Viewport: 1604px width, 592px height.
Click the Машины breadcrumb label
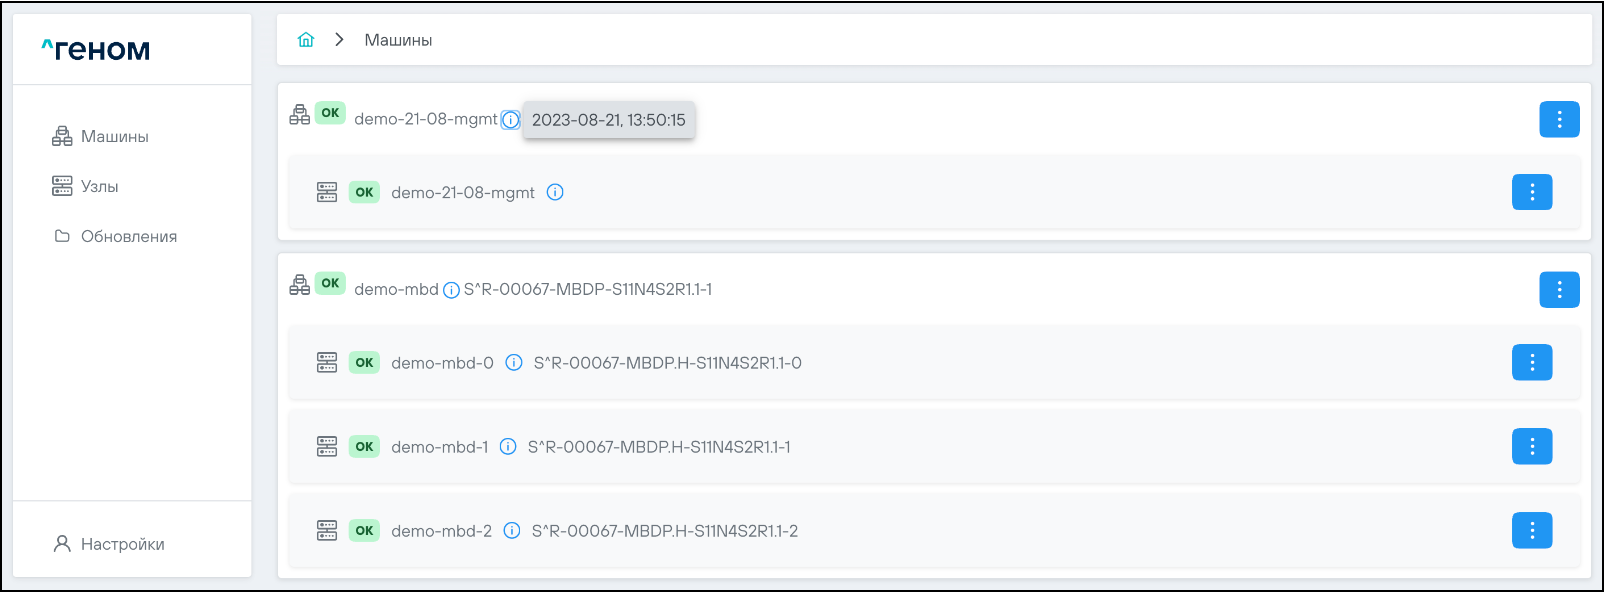tap(398, 40)
